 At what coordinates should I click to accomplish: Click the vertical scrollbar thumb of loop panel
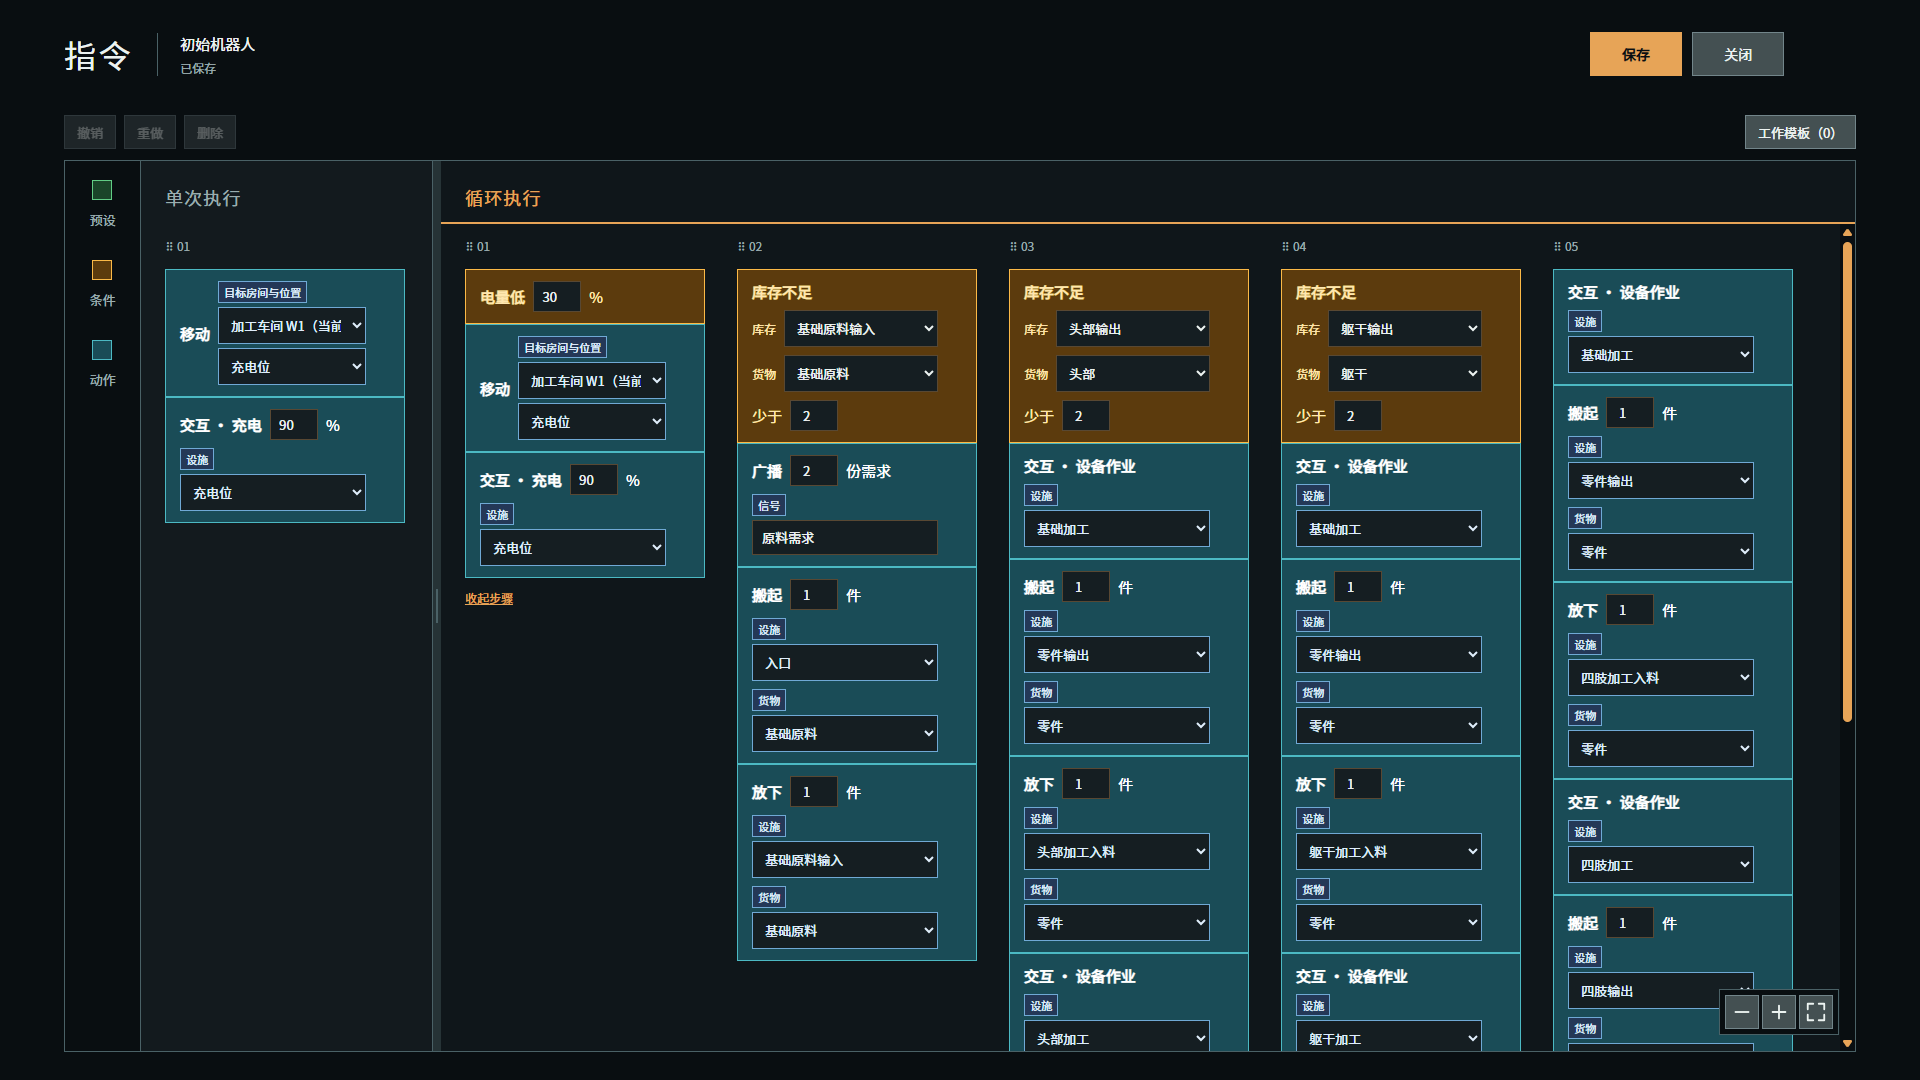coord(1847,480)
